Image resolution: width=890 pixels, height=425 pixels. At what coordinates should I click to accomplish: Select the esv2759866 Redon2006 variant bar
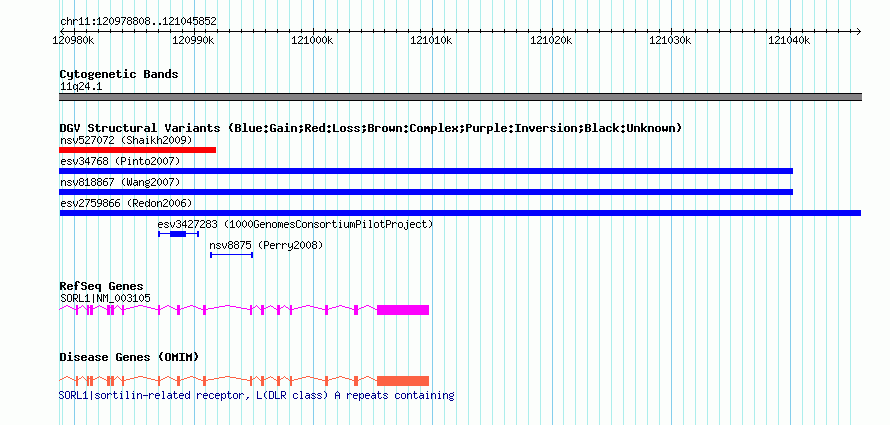point(460,213)
